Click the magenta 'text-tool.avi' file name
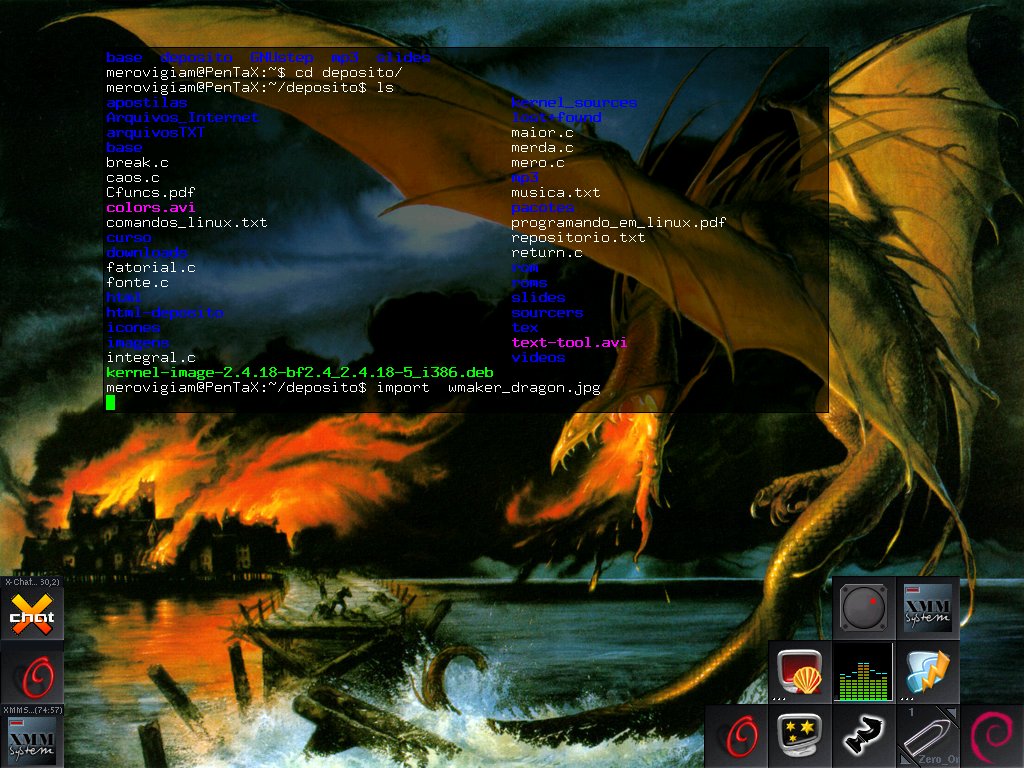 pyautogui.click(x=569, y=343)
